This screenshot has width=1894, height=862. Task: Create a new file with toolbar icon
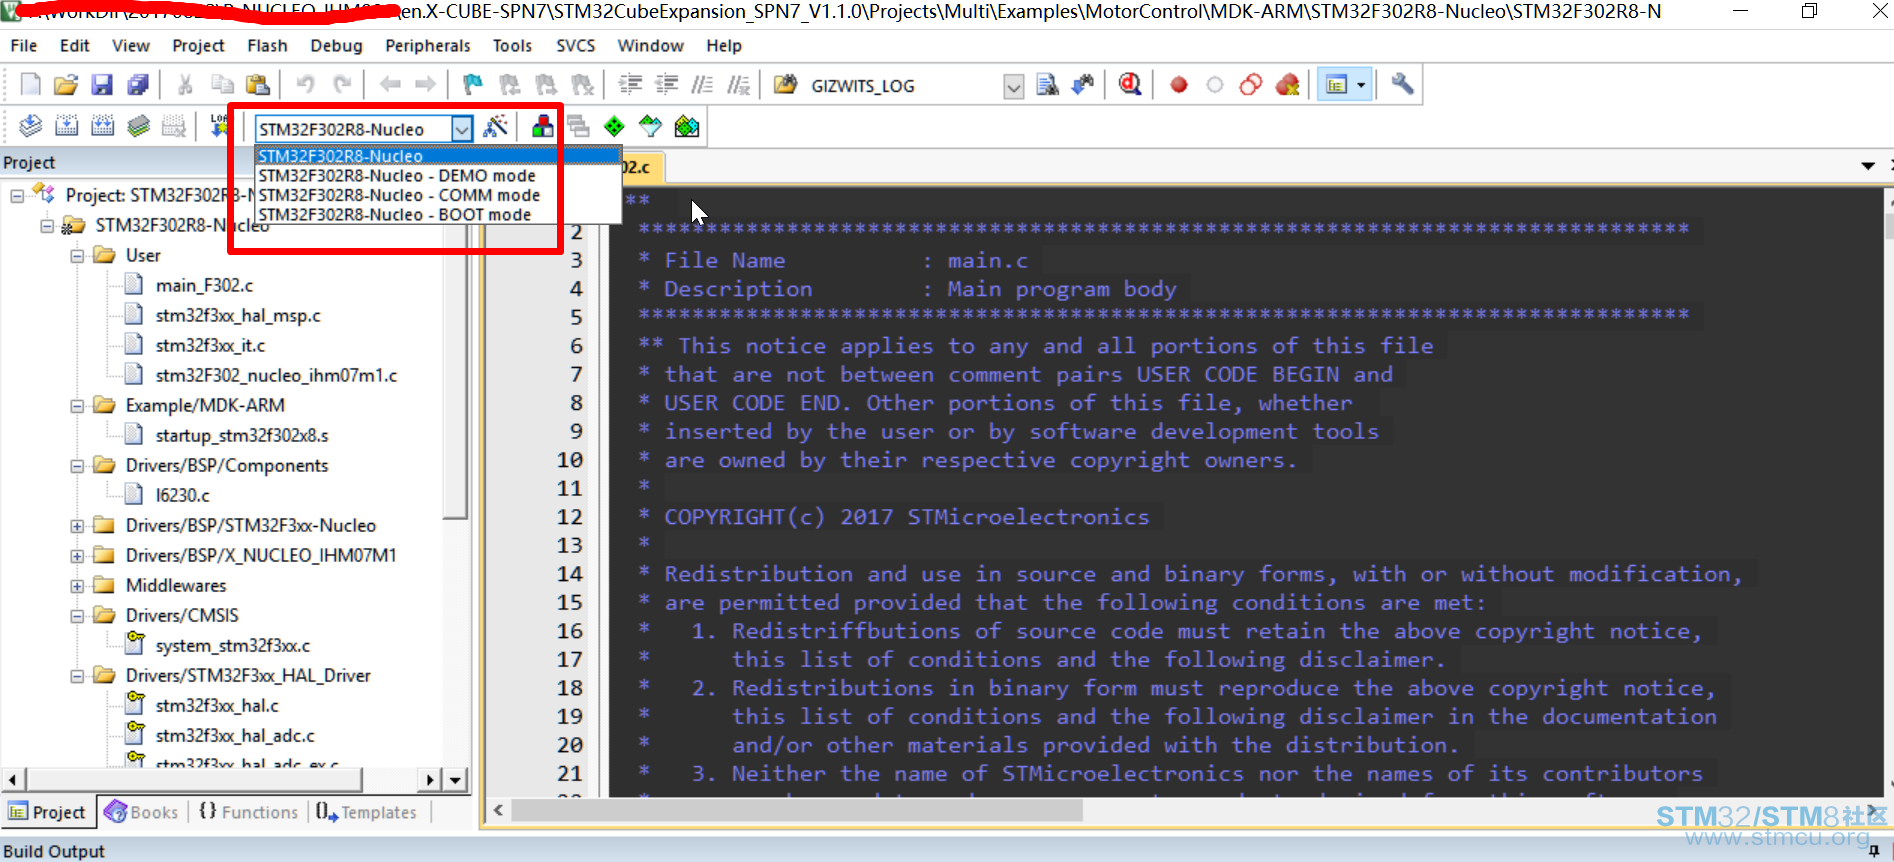(30, 85)
